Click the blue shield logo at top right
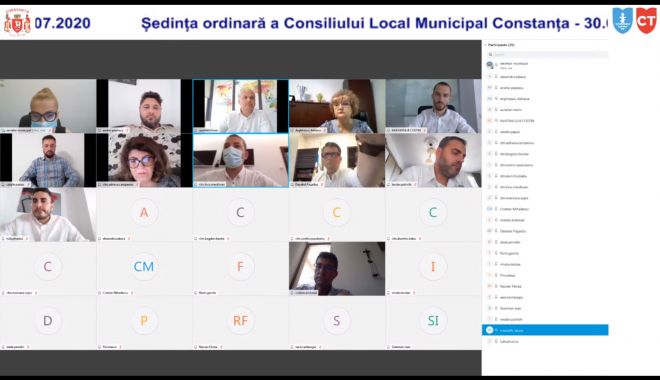The image size is (660, 380). pyautogui.click(x=623, y=21)
